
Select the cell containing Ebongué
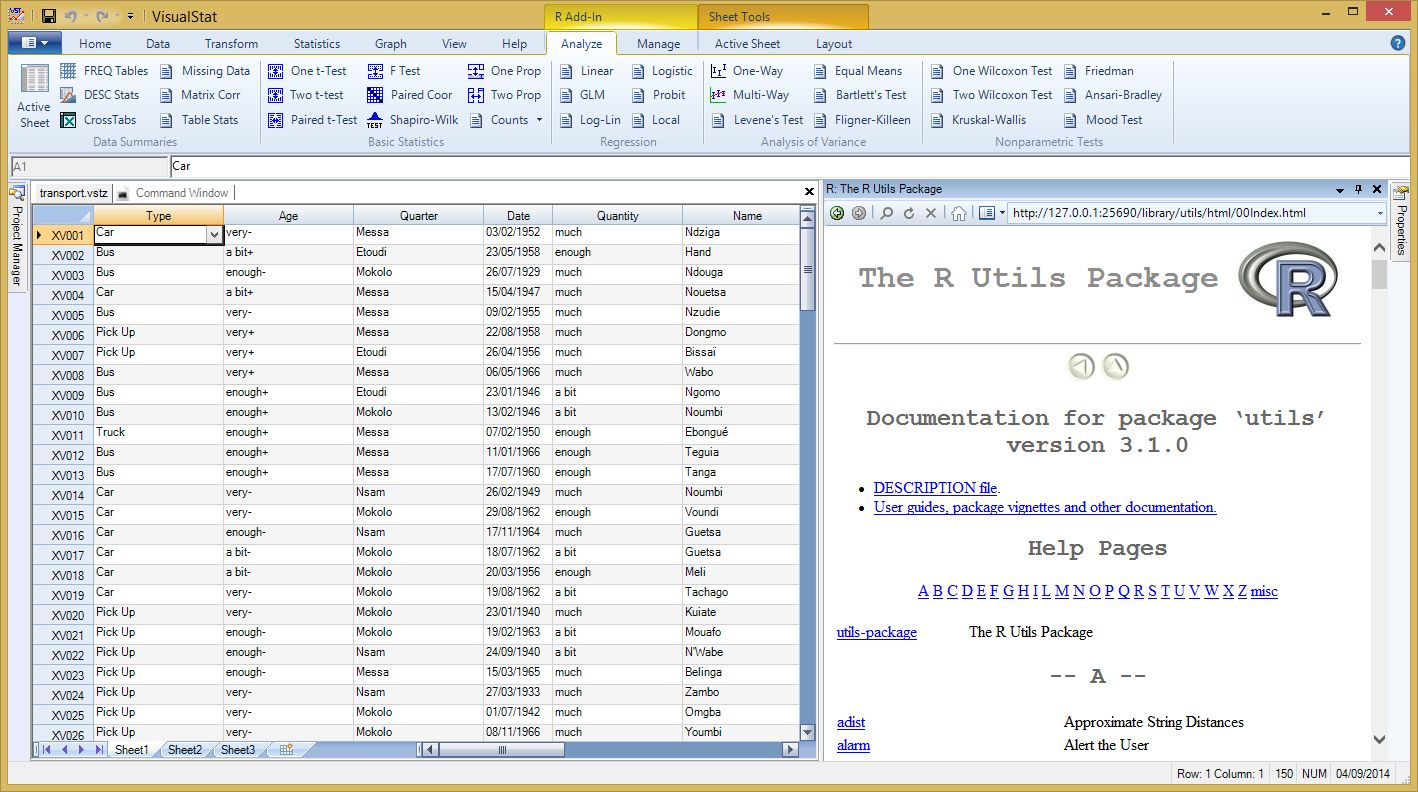tap(741, 432)
